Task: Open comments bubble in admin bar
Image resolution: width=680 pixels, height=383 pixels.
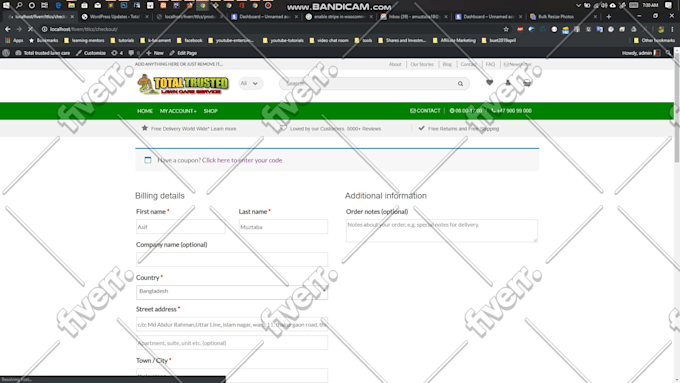Action: click(x=134, y=53)
